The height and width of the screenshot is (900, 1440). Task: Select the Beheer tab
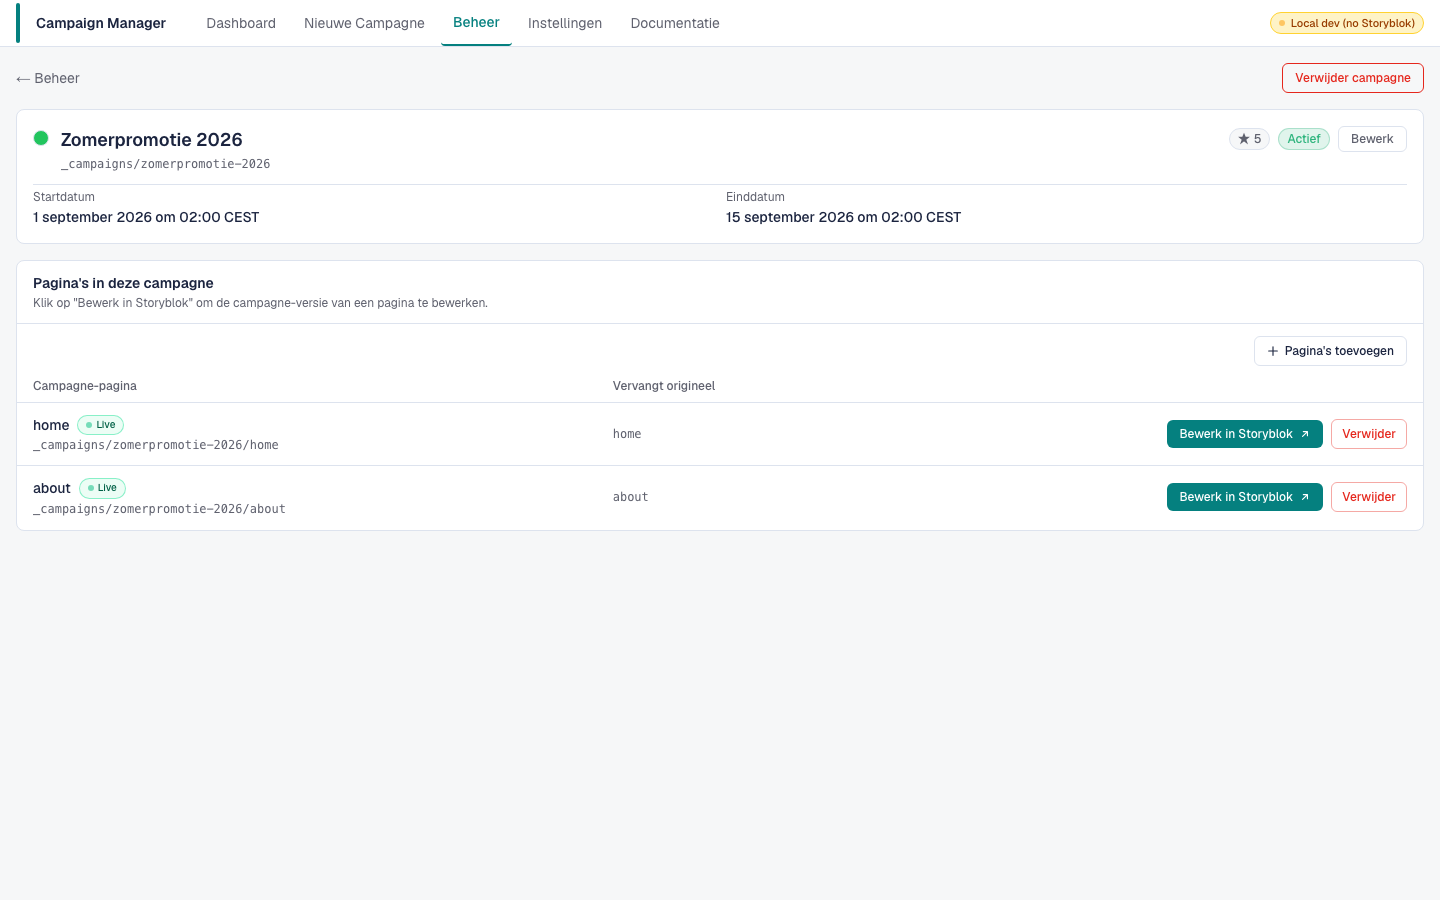coord(476,23)
